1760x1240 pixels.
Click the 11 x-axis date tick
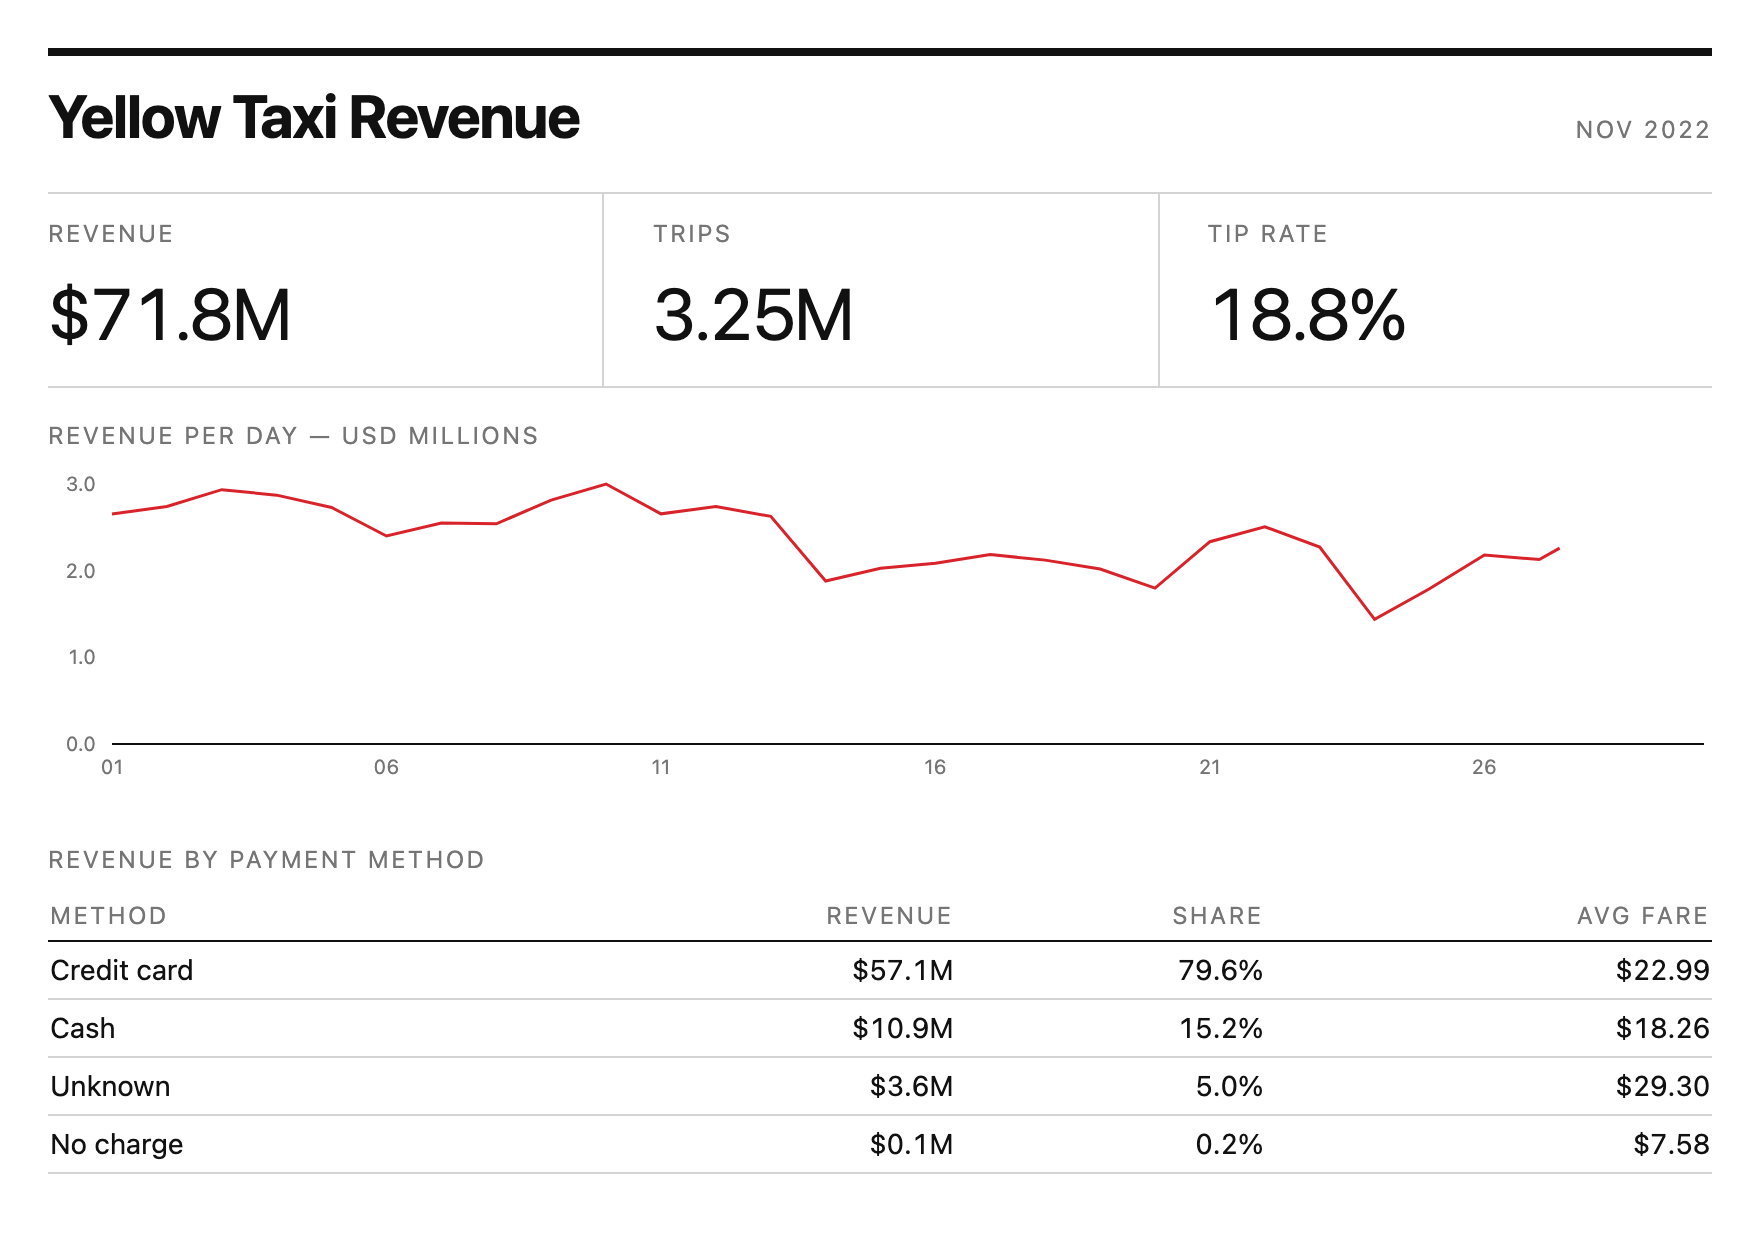[x=661, y=767]
